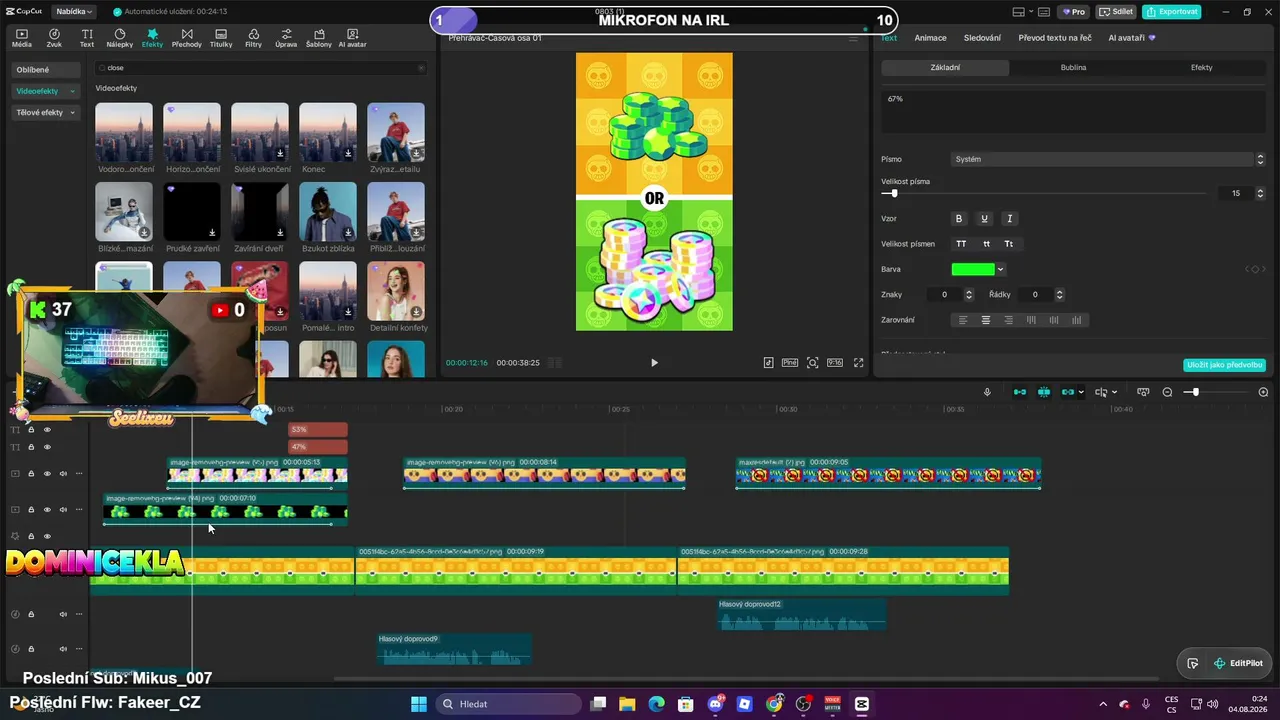Image resolution: width=1280 pixels, height=720 pixels.
Task: Click the fullscreen icon in the player
Action: click(858, 363)
